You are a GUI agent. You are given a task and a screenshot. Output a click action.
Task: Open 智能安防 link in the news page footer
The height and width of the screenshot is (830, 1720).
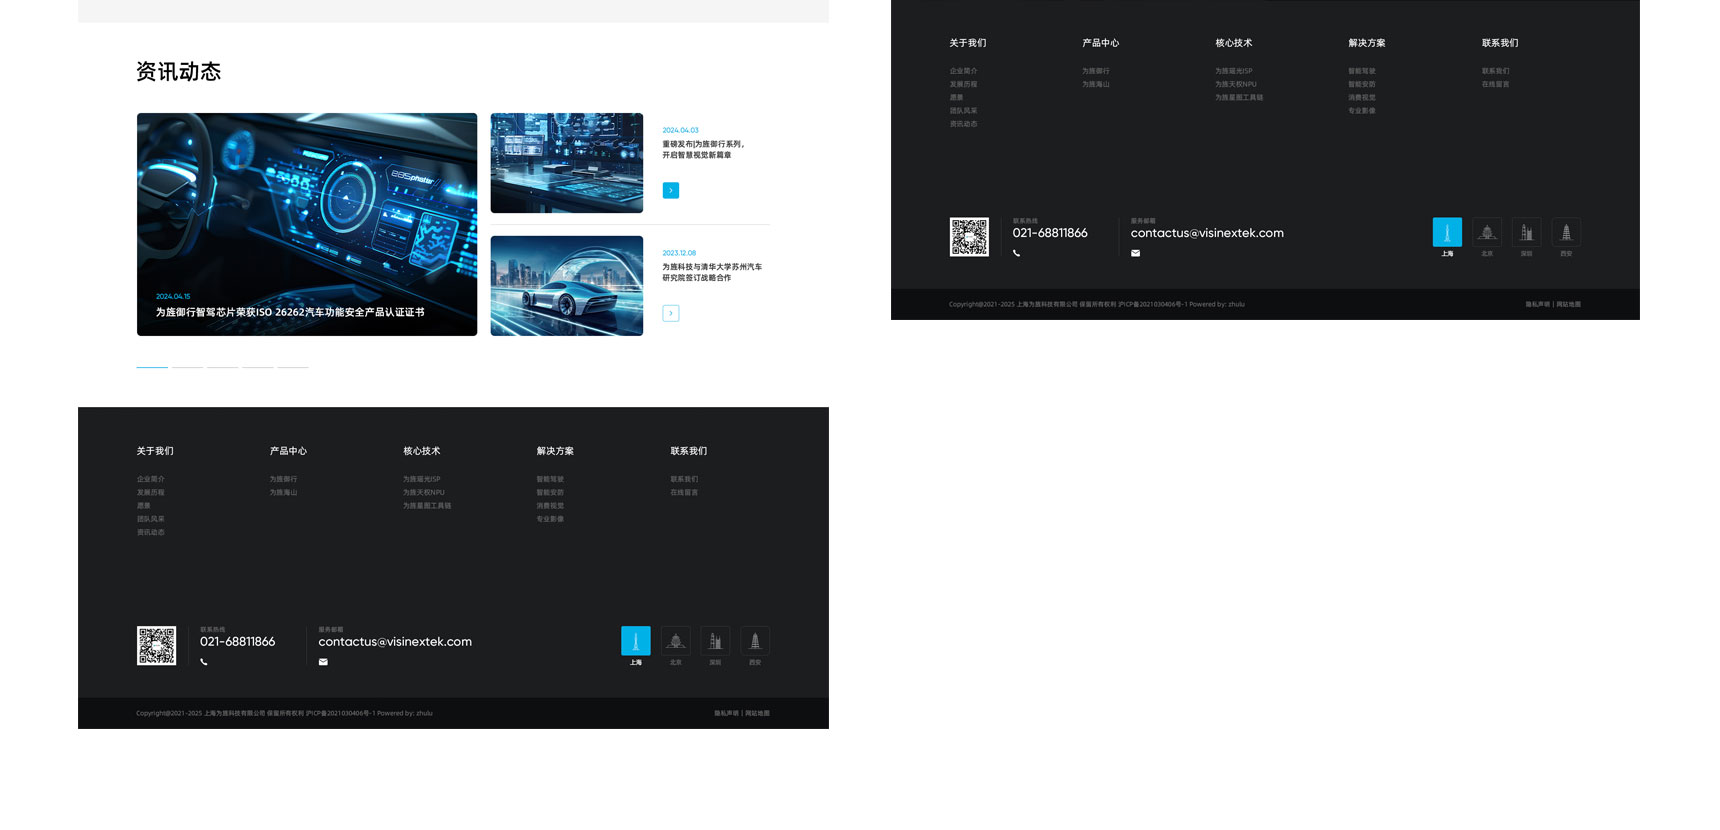(x=550, y=492)
